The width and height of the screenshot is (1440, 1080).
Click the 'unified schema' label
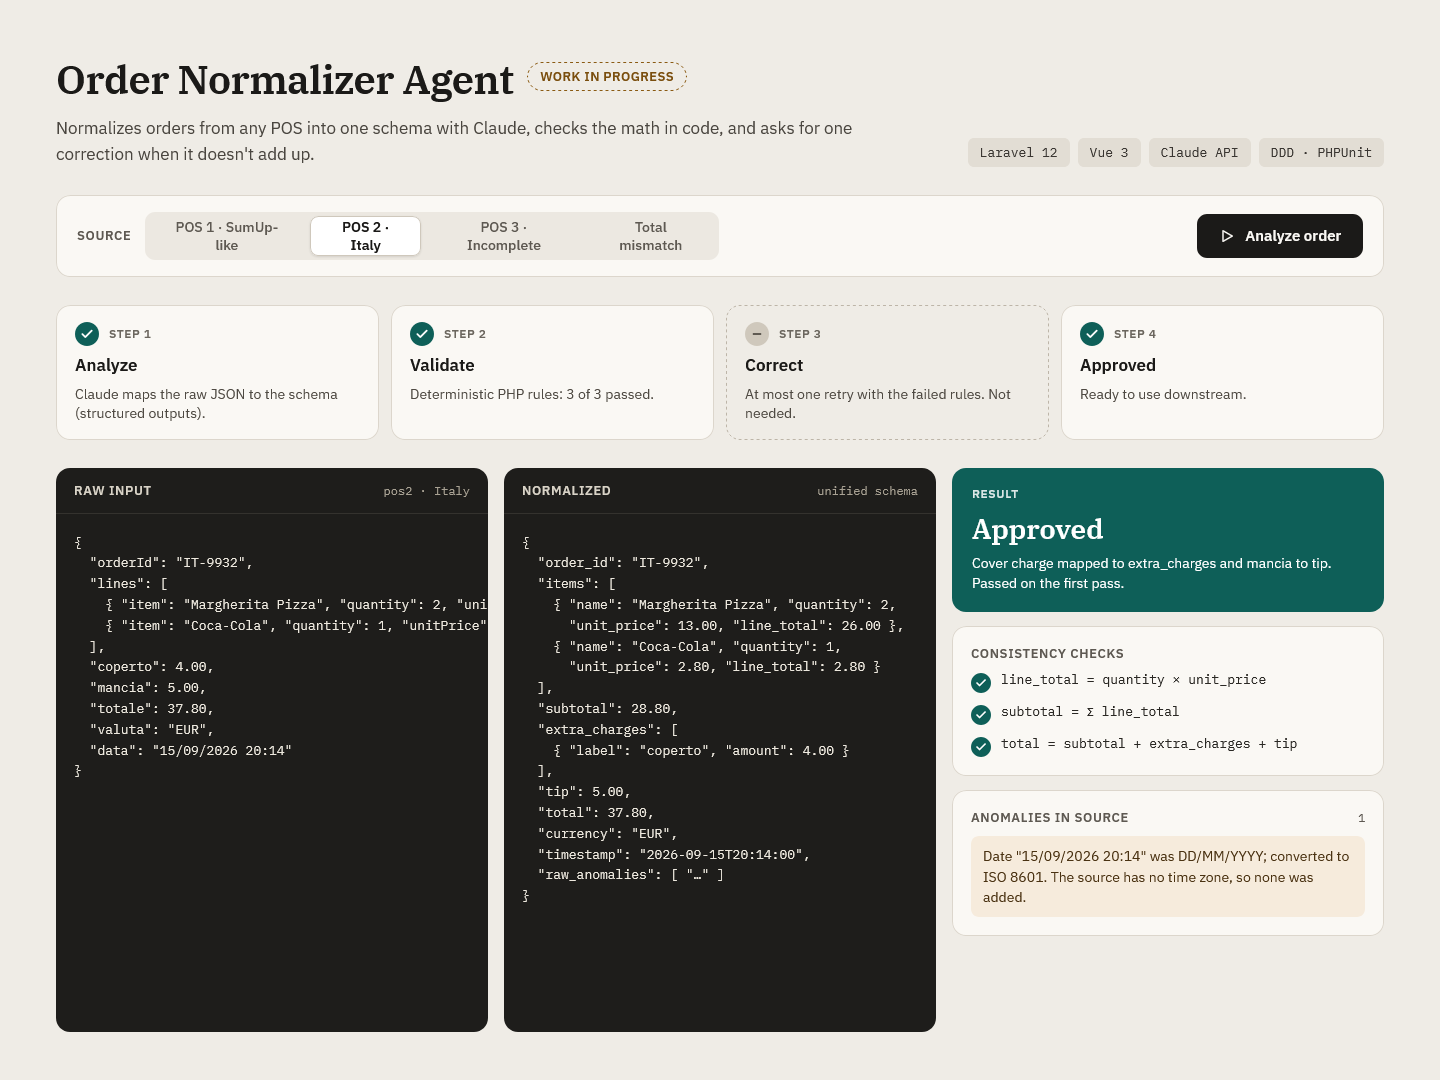click(867, 491)
